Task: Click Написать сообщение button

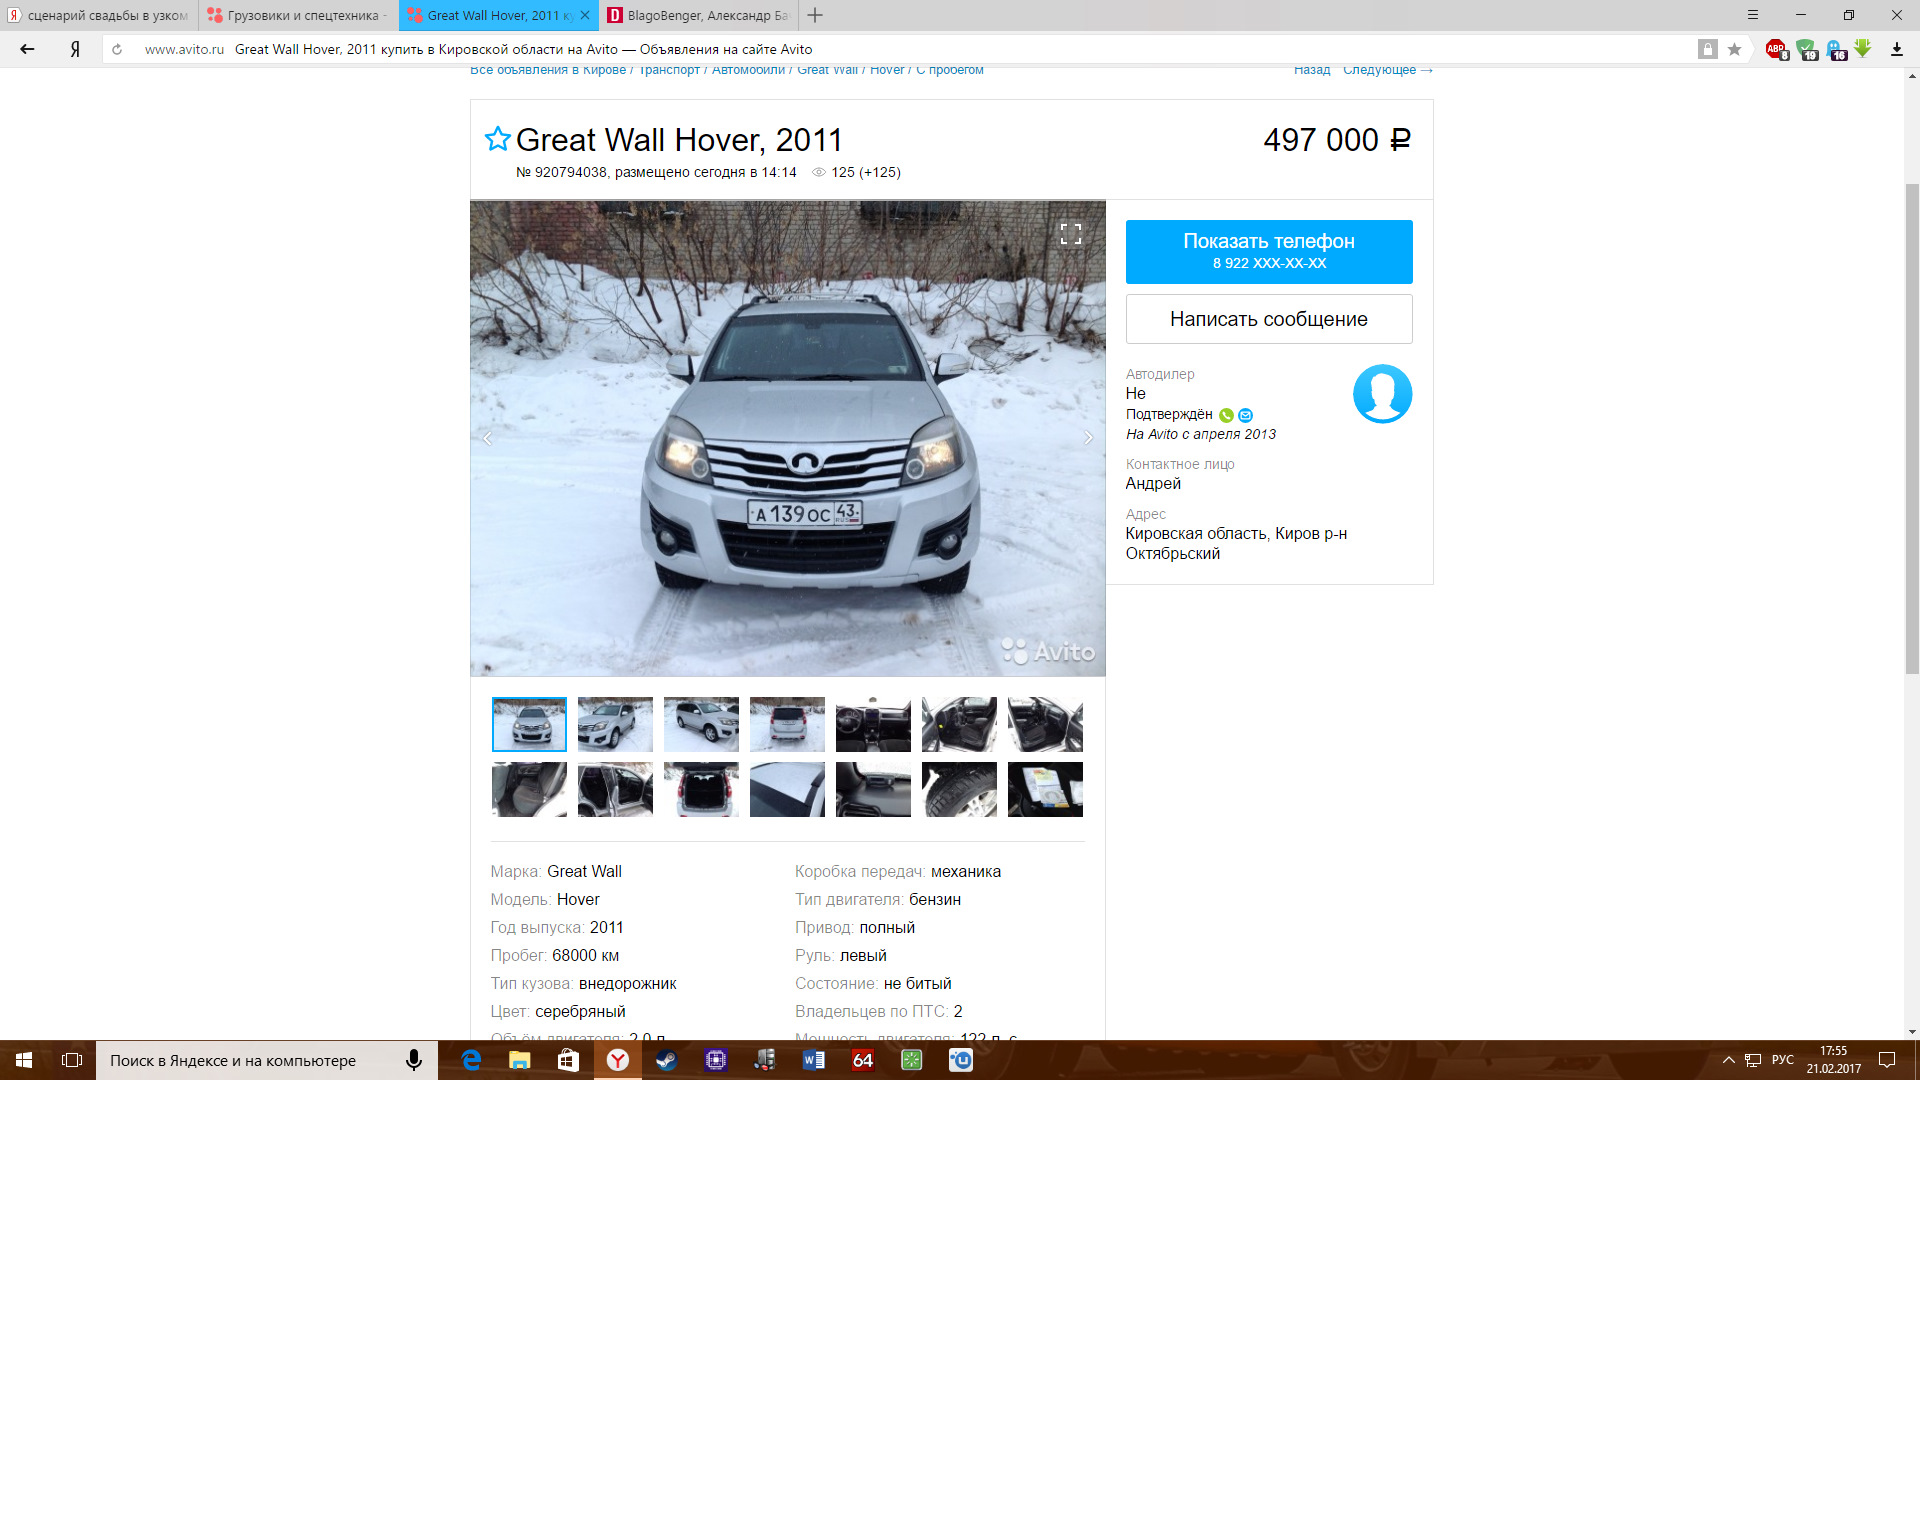Action: tap(1269, 319)
